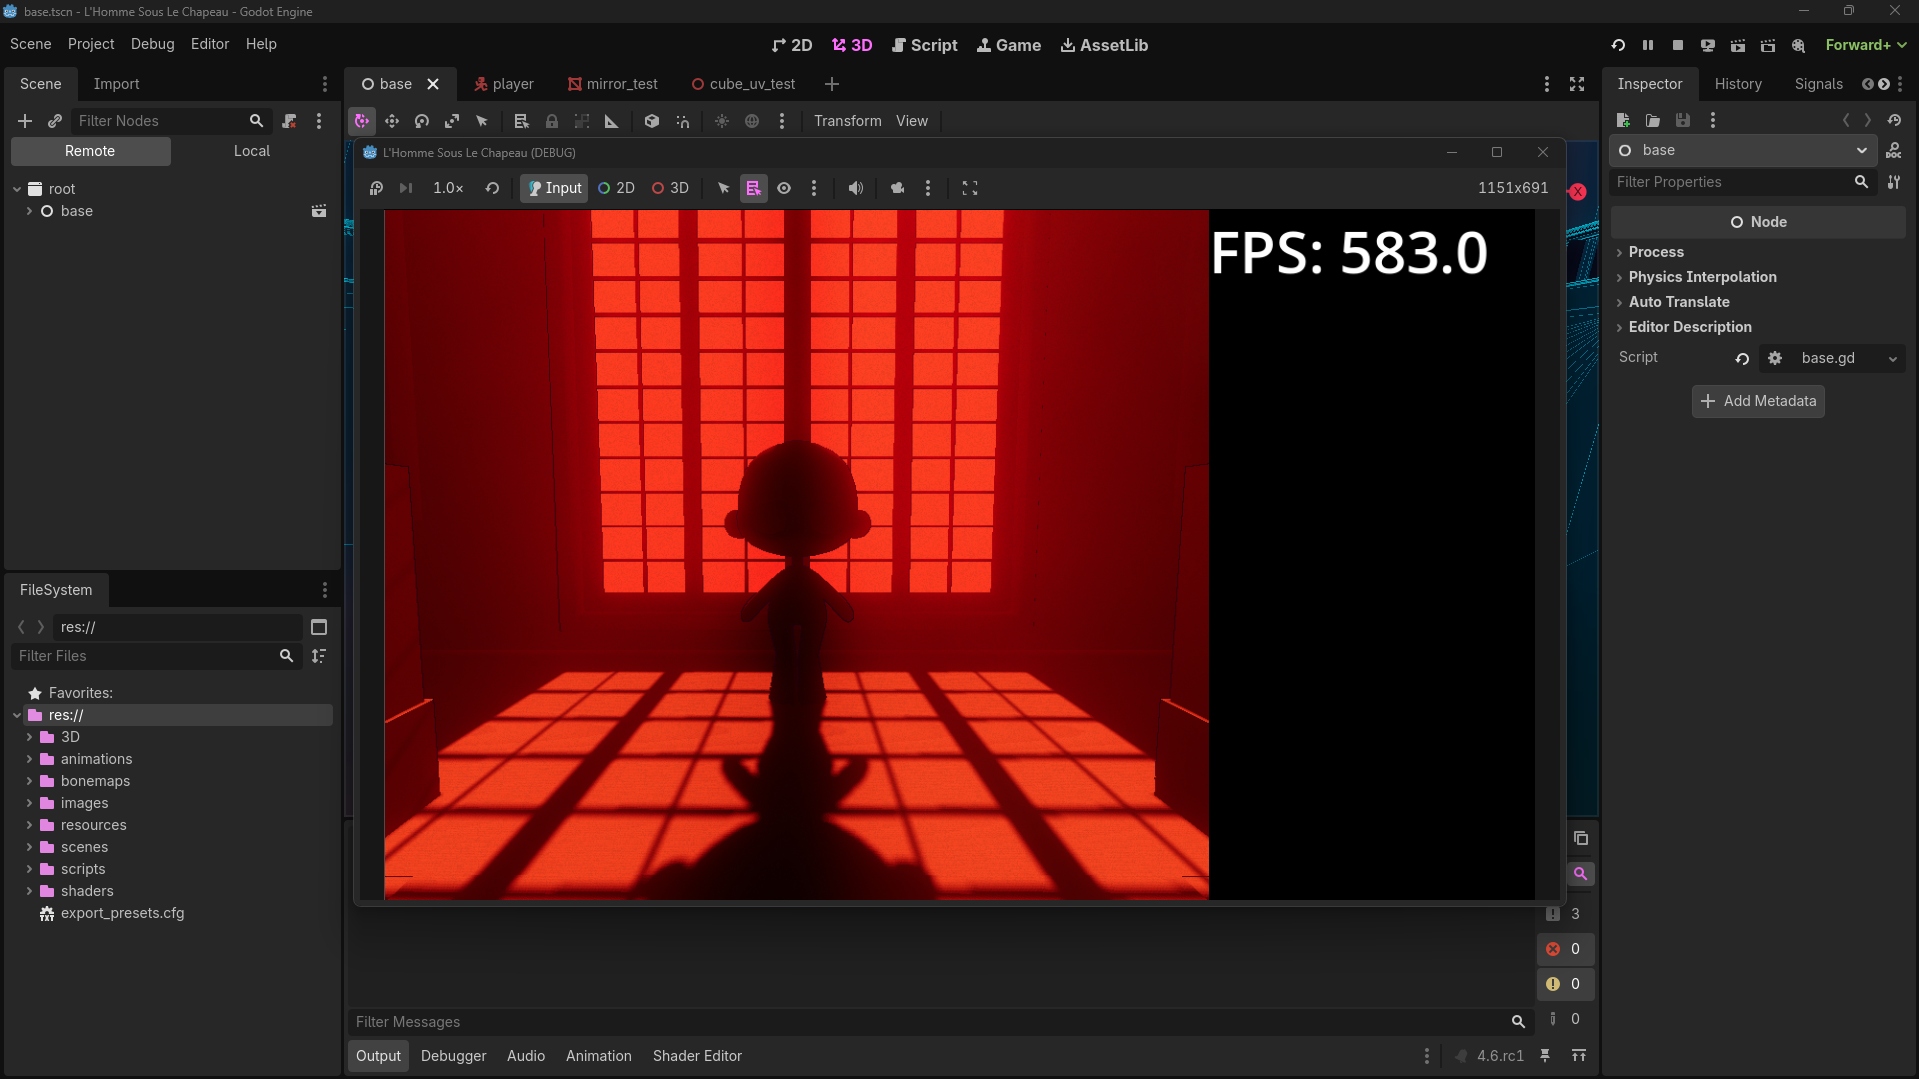Stop the running project

point(1678,45)
